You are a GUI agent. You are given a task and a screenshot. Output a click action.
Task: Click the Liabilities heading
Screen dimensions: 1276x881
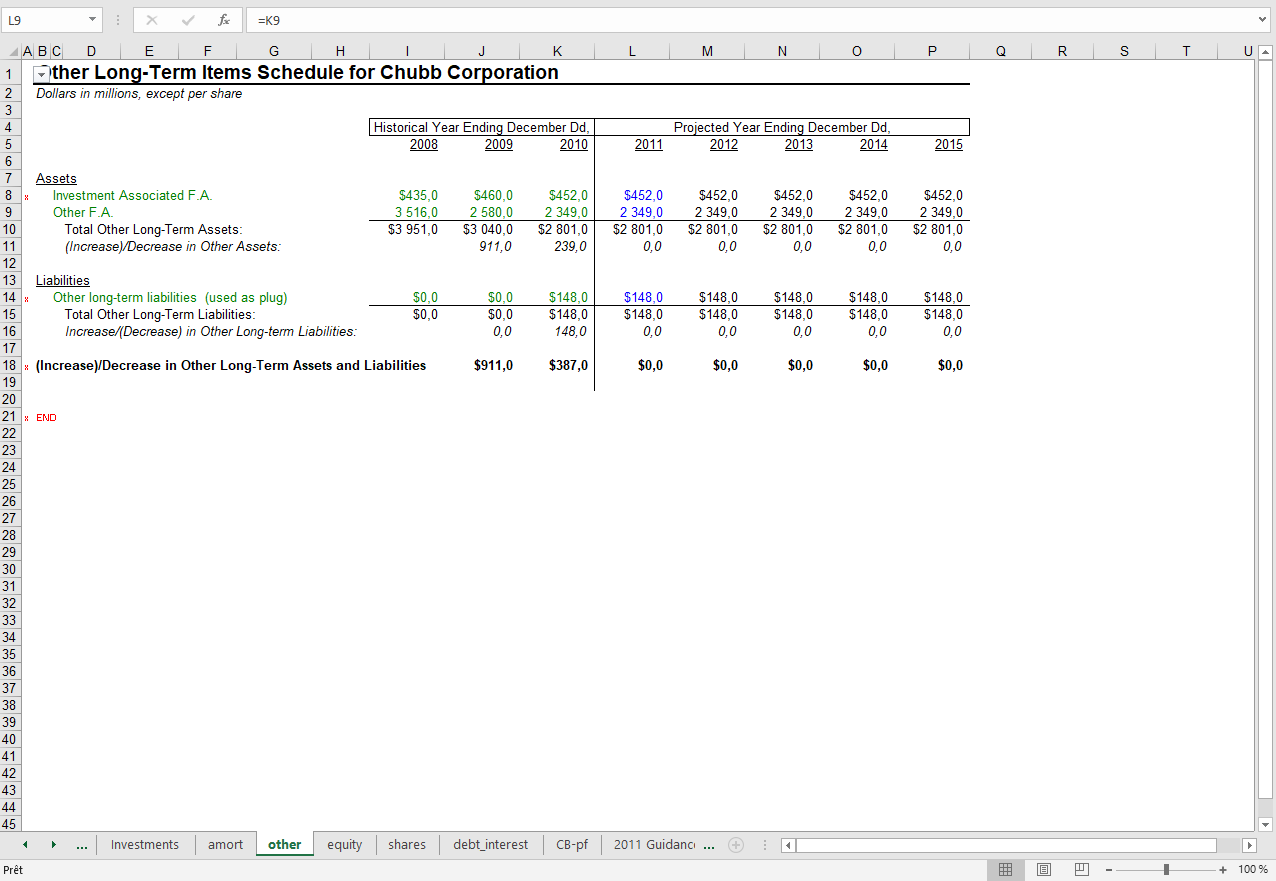[63, 281]
